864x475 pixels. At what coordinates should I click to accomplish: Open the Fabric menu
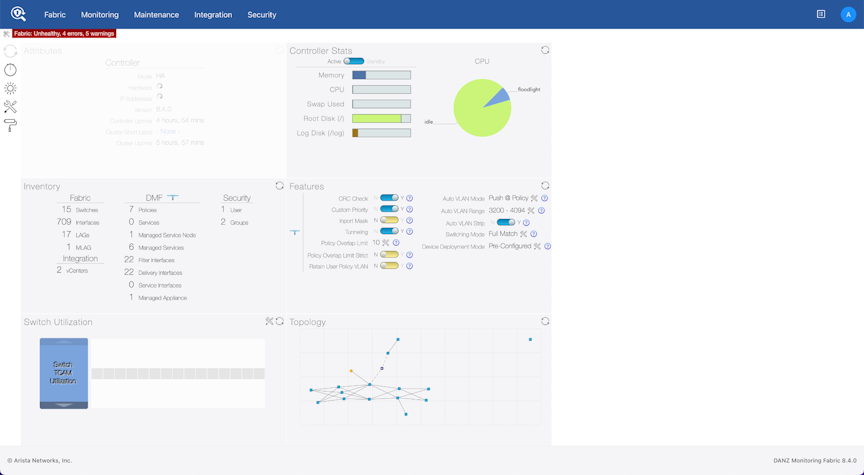click(x=55, y=15)
